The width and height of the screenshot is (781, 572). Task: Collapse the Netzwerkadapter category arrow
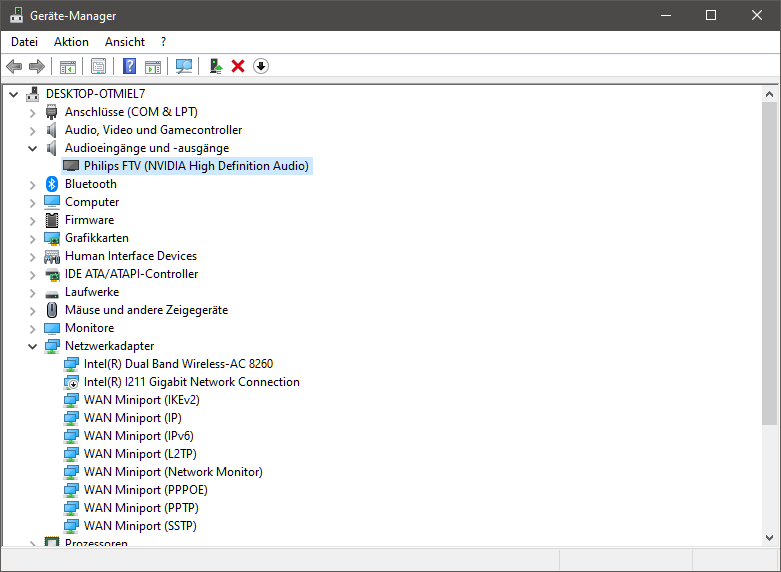(33, 346)
